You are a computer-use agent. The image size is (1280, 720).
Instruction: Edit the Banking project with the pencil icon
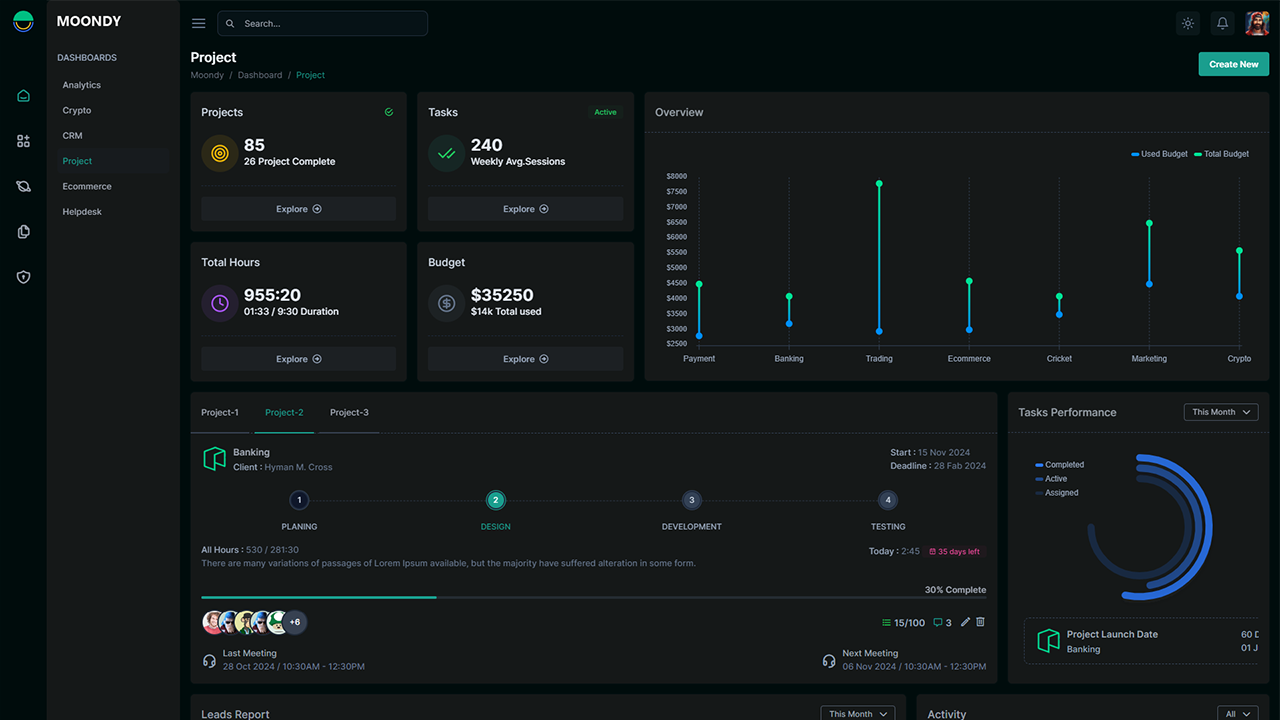click(964, 621)
